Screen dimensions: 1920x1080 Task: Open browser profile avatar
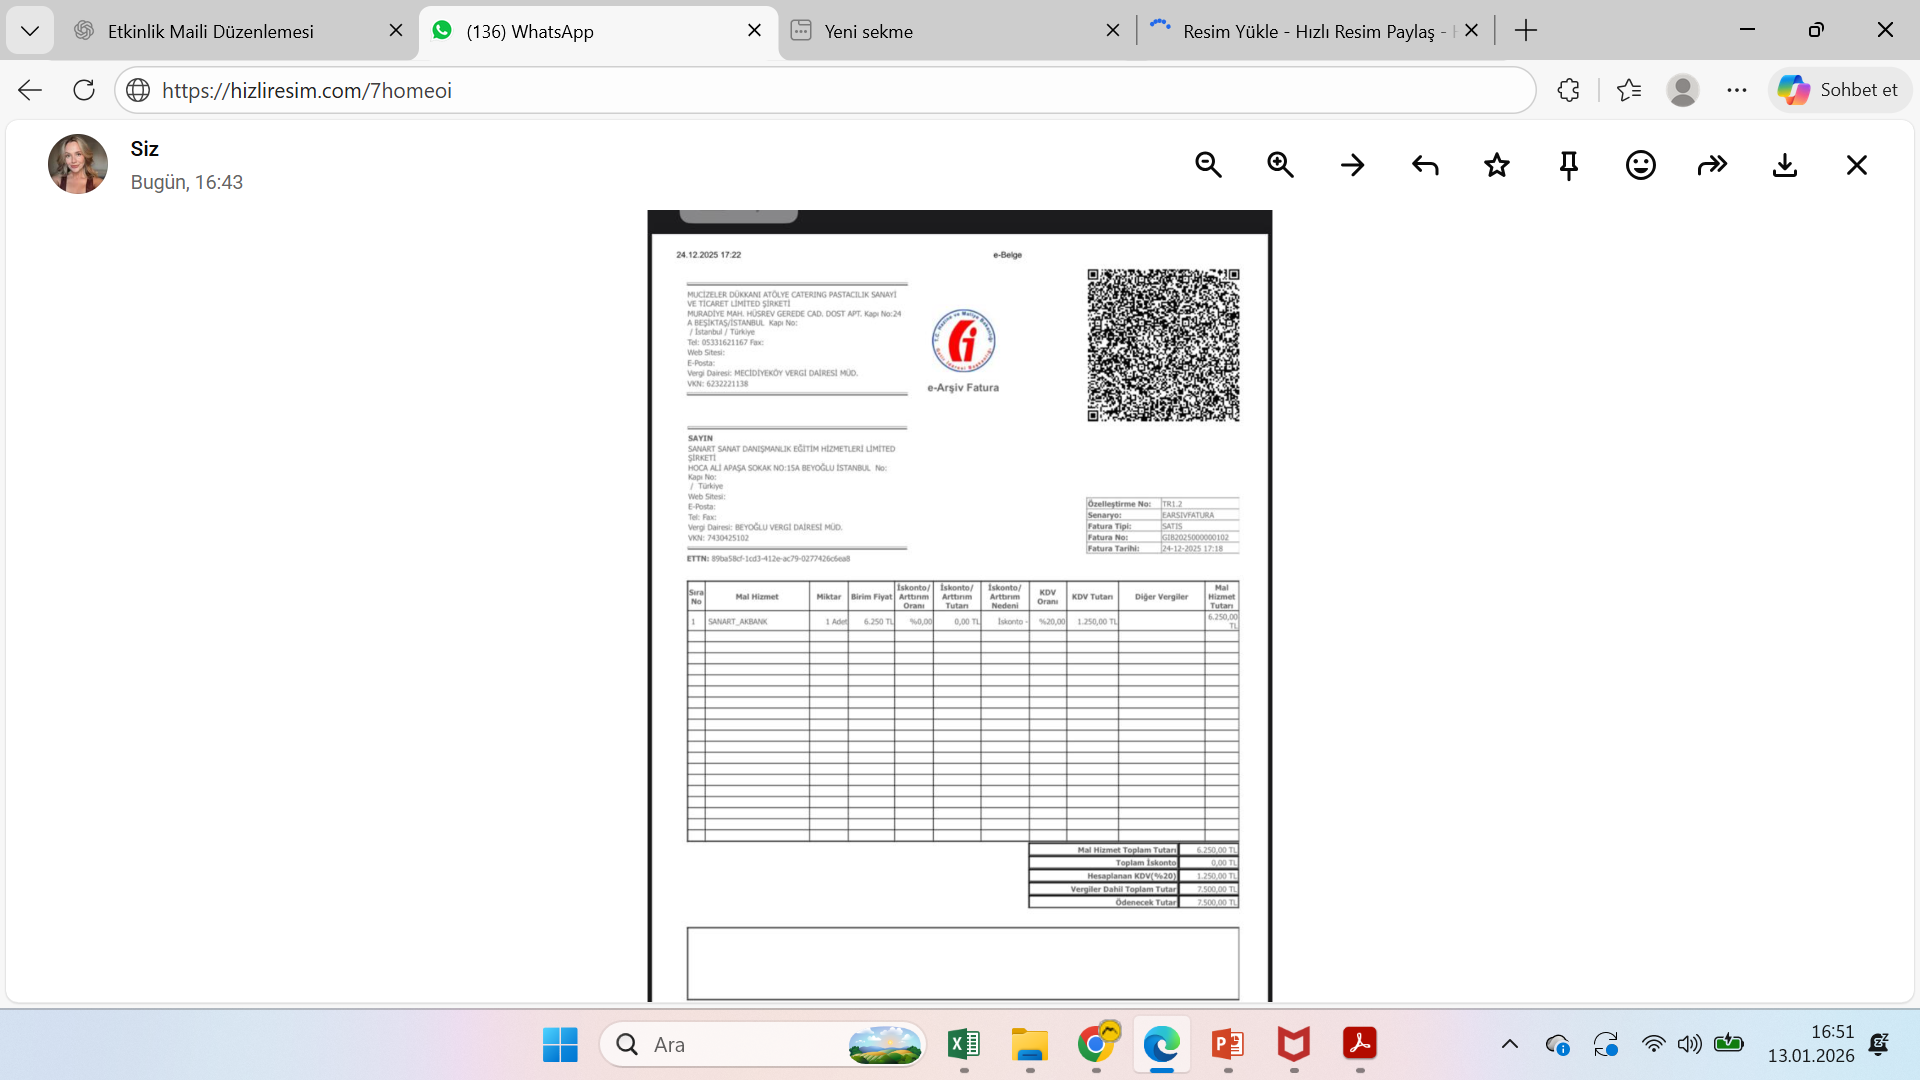point(1683,90)
